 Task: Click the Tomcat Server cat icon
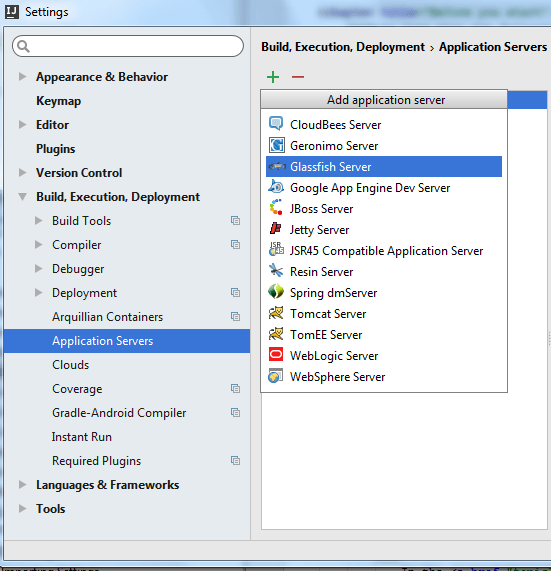(276, 313)
